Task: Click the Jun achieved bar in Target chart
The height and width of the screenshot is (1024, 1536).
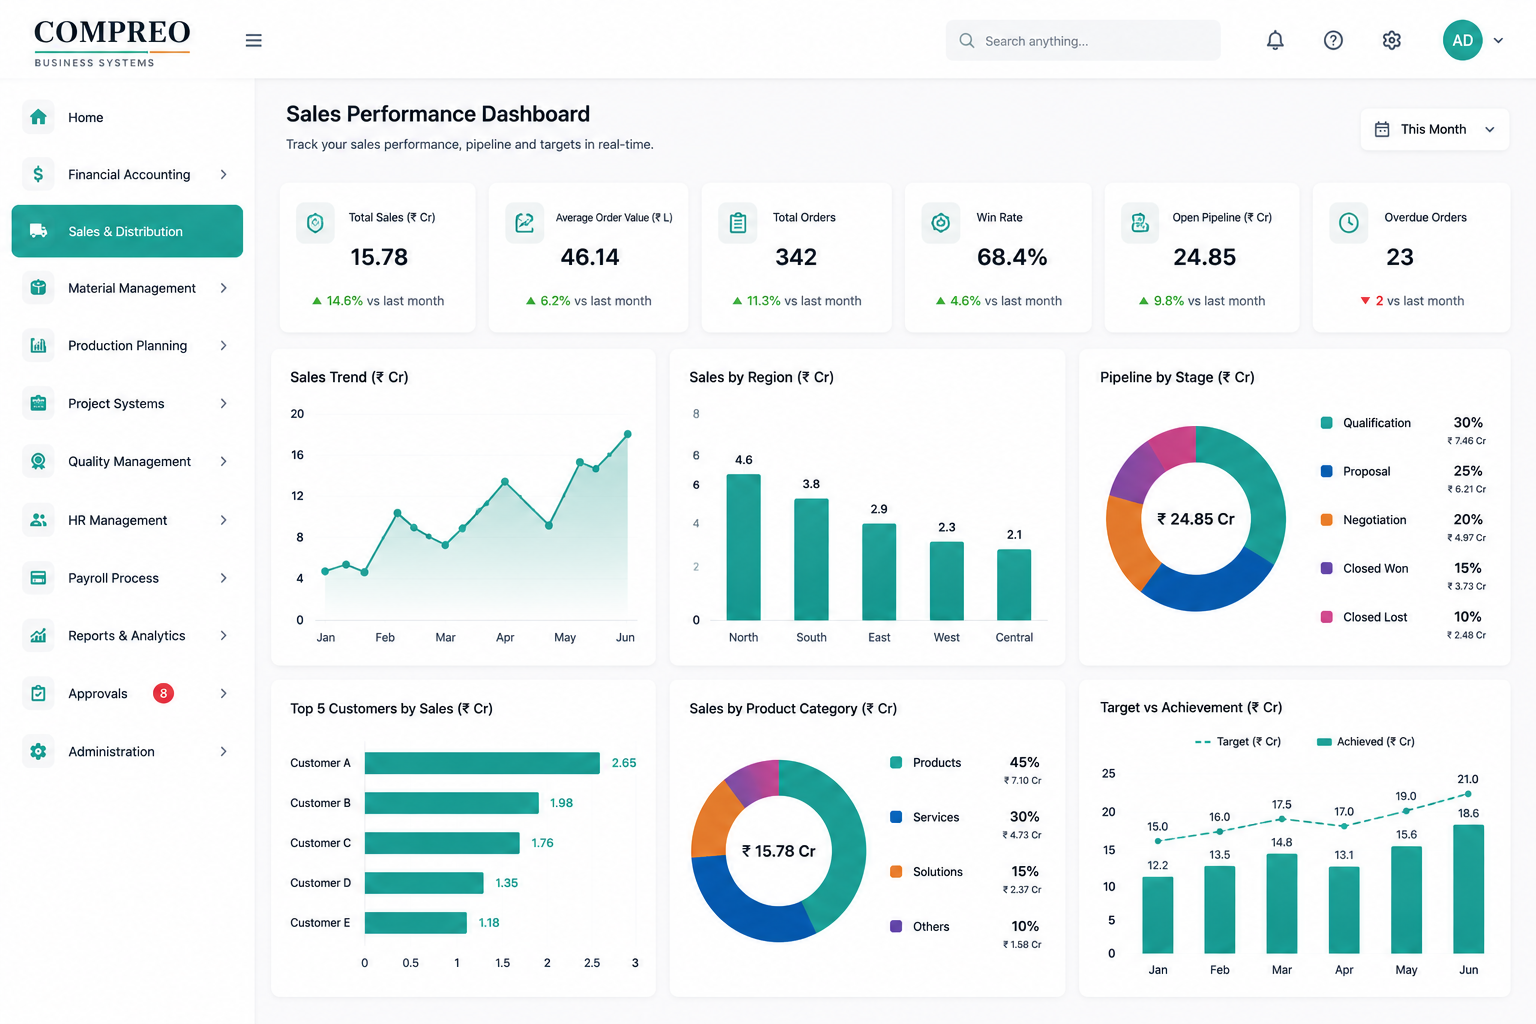Action: (x=1468, y=889)
